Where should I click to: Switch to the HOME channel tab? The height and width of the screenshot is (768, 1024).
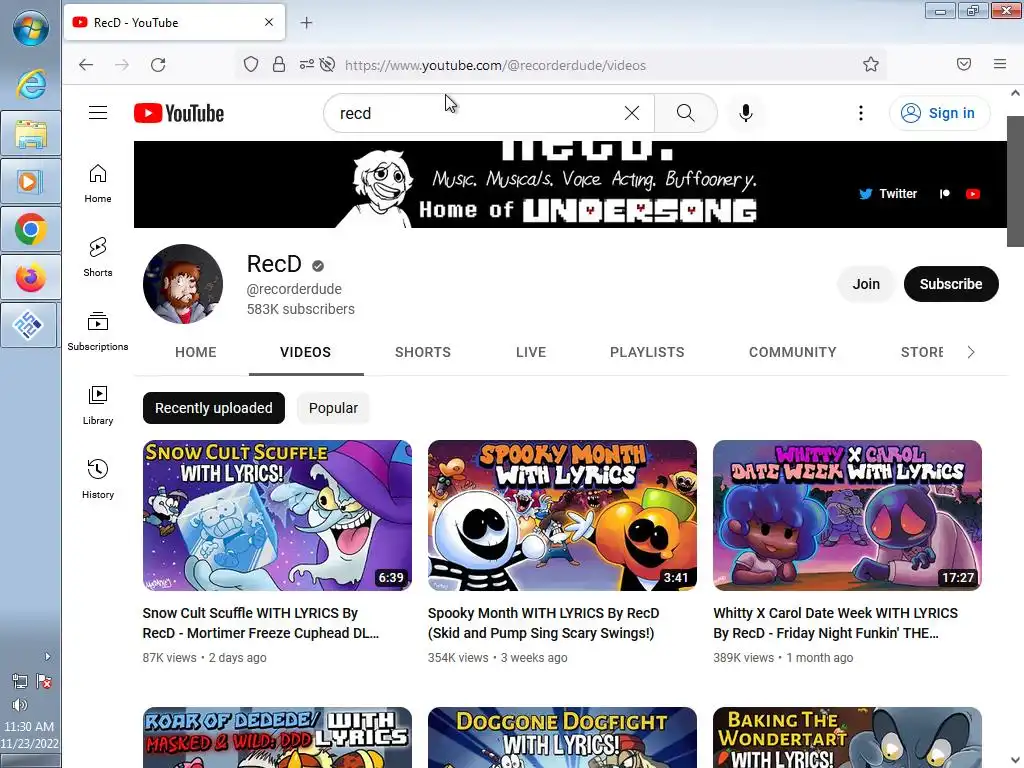tap(196, 352)
